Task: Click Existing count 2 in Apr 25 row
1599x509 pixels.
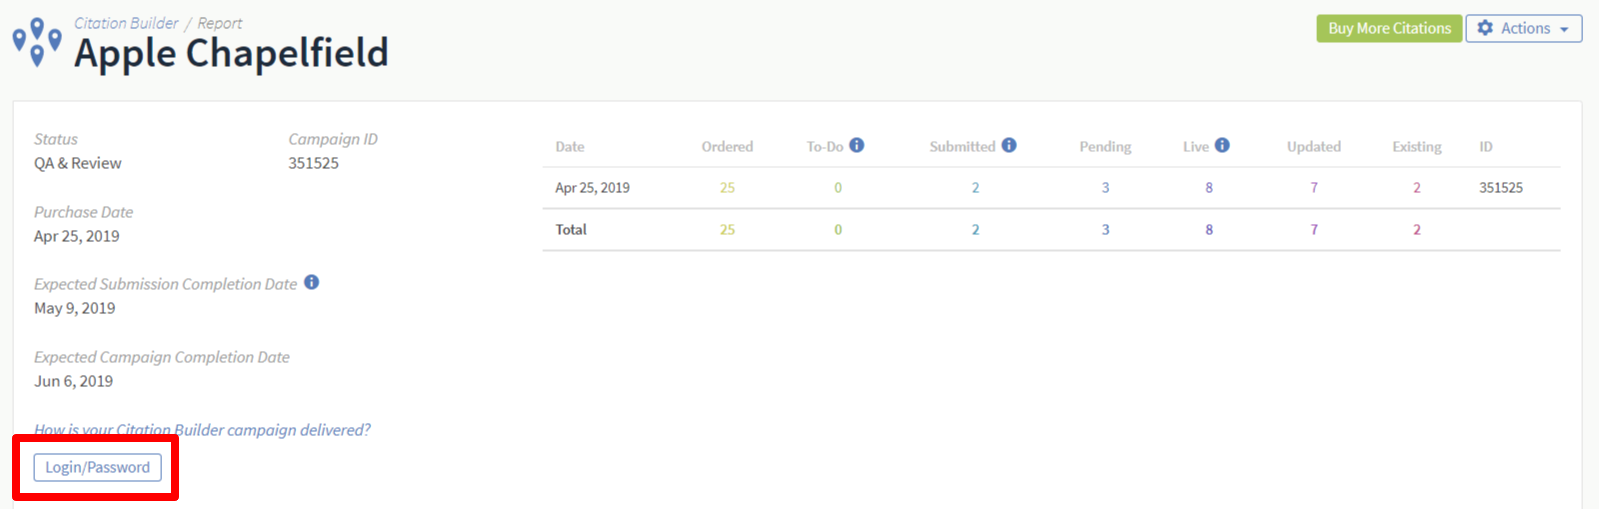Action: pyautogui.click(x=1417, y=188)
